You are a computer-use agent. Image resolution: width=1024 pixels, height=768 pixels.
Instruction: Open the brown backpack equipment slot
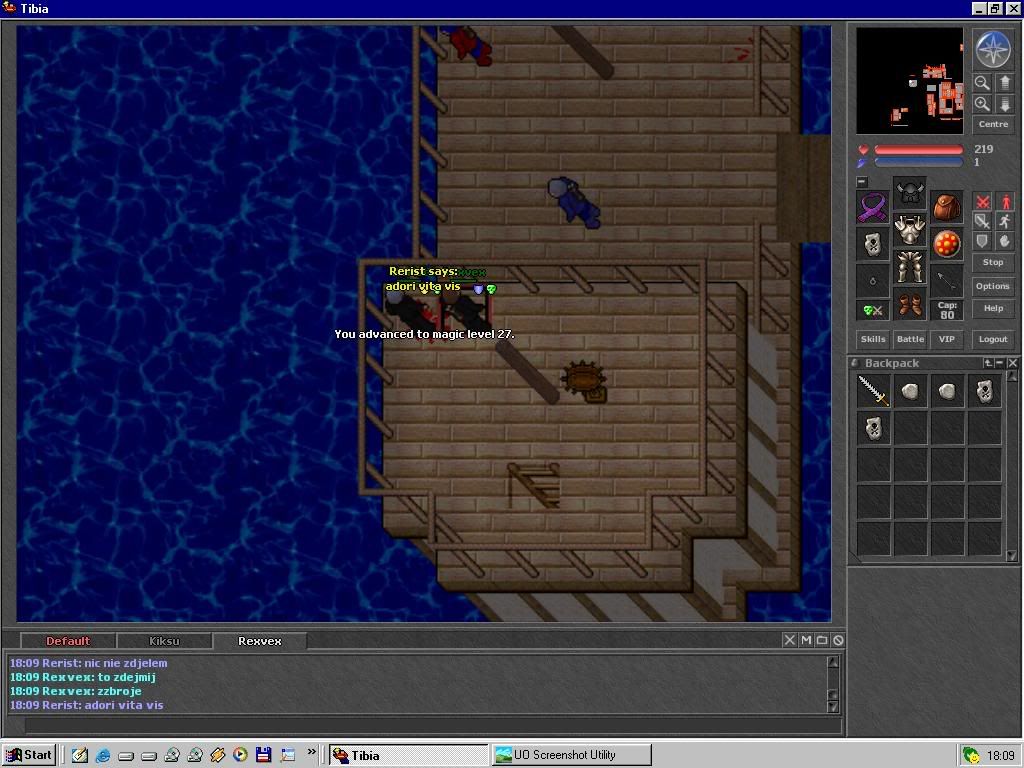click(946, 207)
